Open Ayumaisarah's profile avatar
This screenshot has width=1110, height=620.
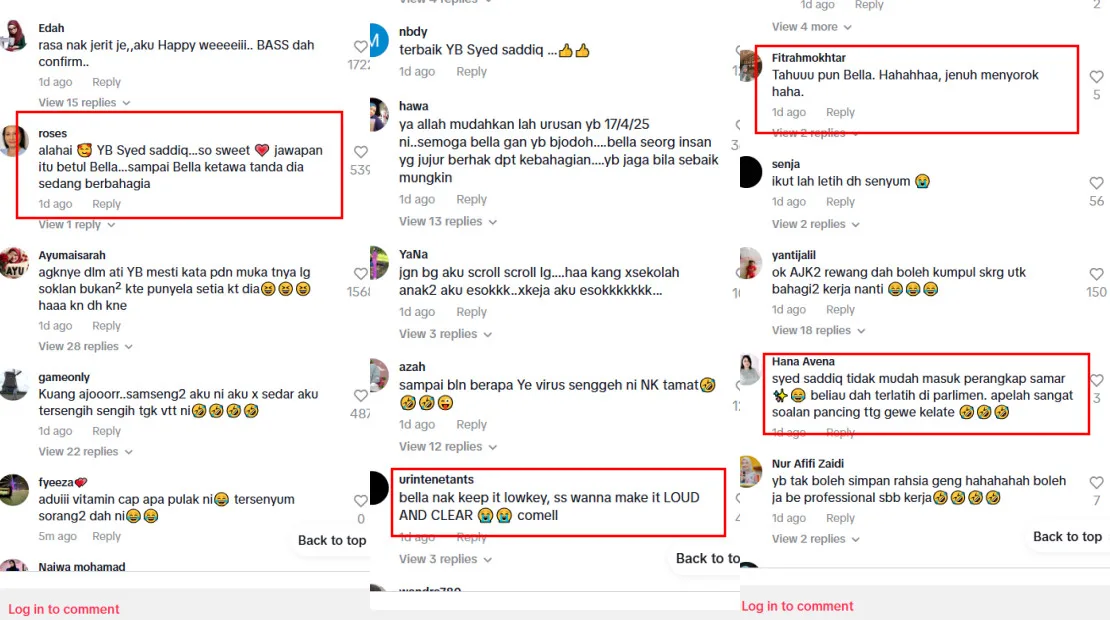coord(14,264)
